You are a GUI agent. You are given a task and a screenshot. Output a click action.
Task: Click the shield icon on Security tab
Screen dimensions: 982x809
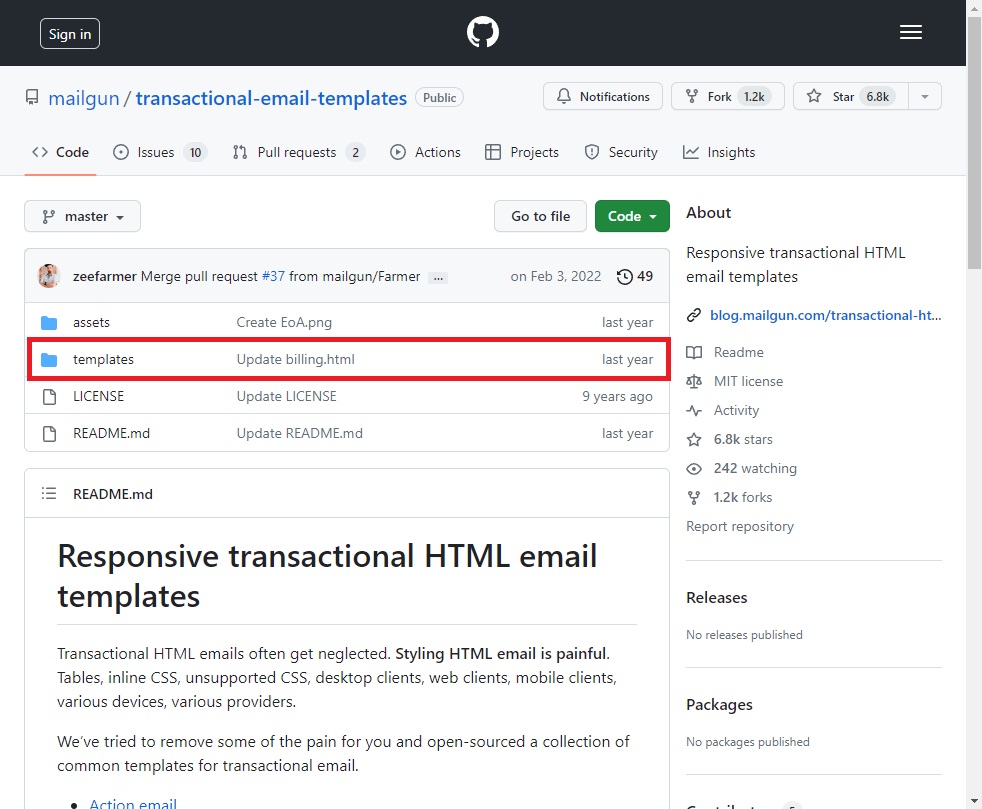pos(592,152)
